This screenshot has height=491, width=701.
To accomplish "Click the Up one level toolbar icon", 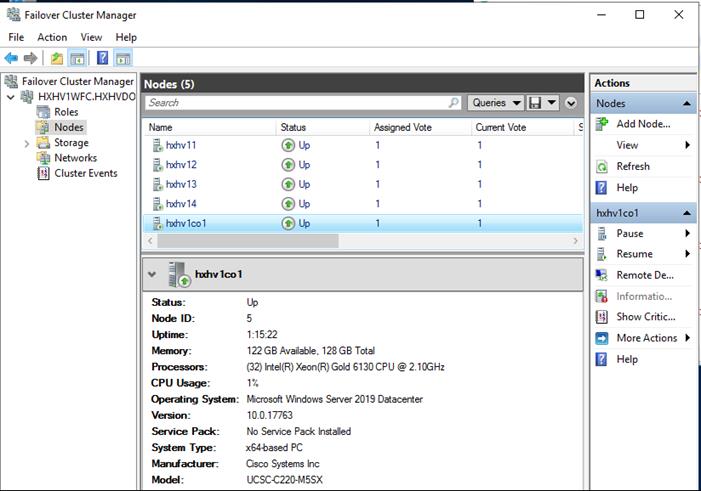I will (57, 58).
